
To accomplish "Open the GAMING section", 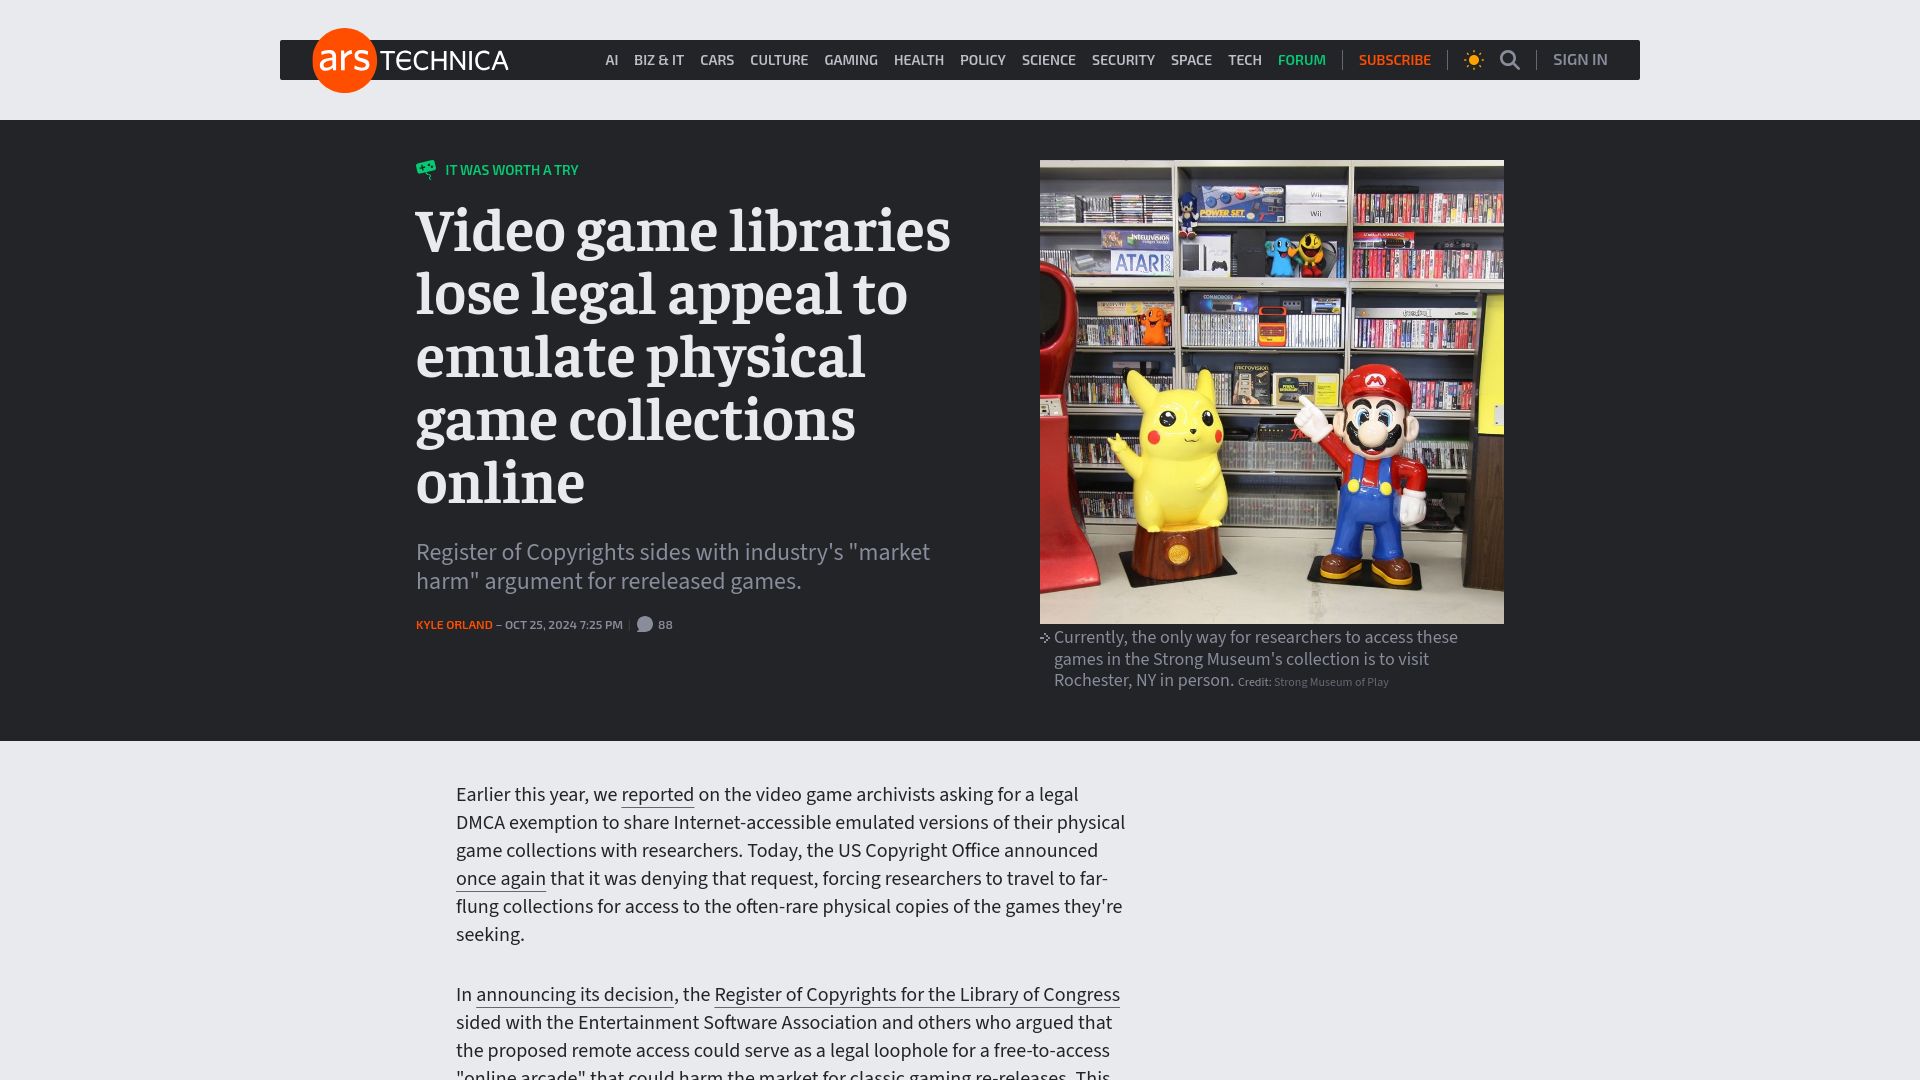I will point(851,60).
